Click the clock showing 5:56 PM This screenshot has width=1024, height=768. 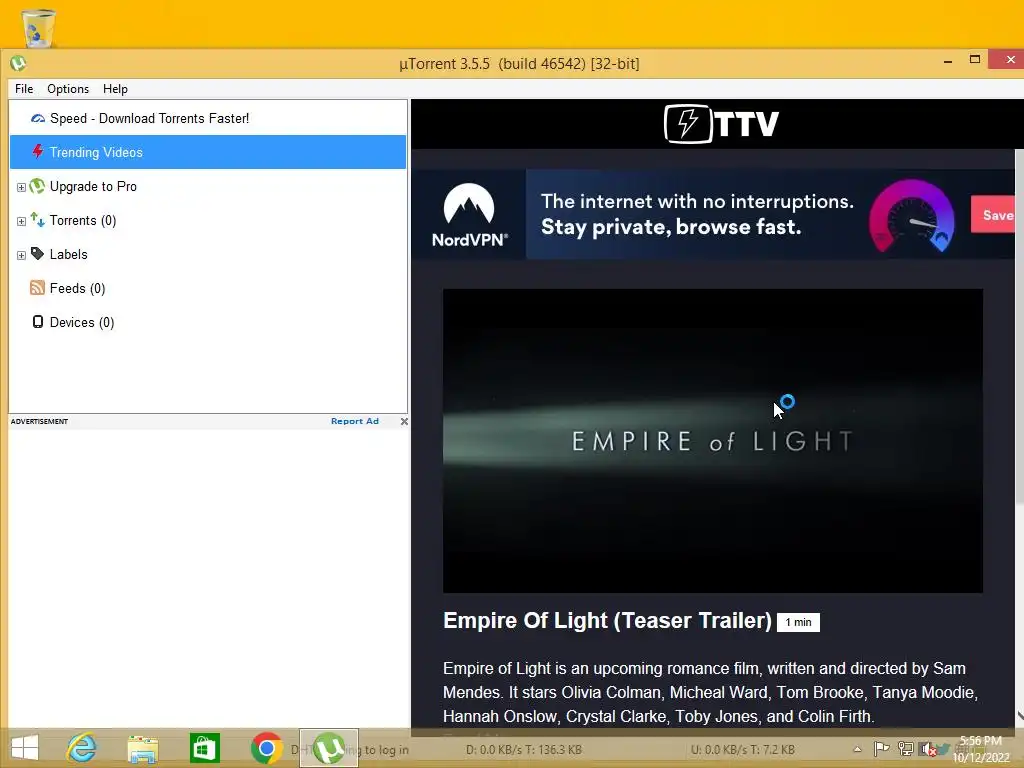pos(980,749)
